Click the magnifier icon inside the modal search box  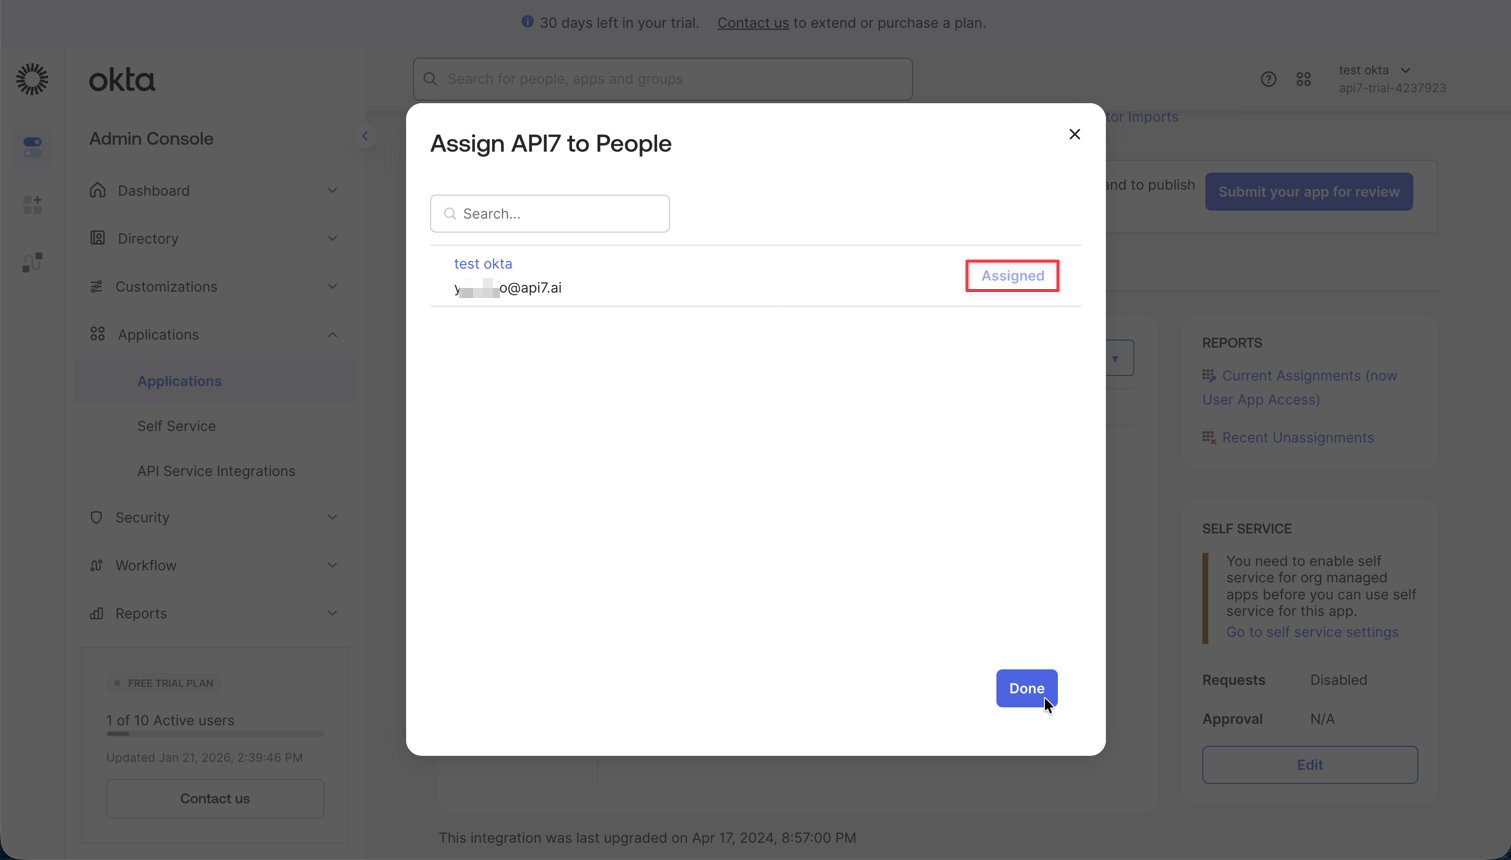point(450,213)
